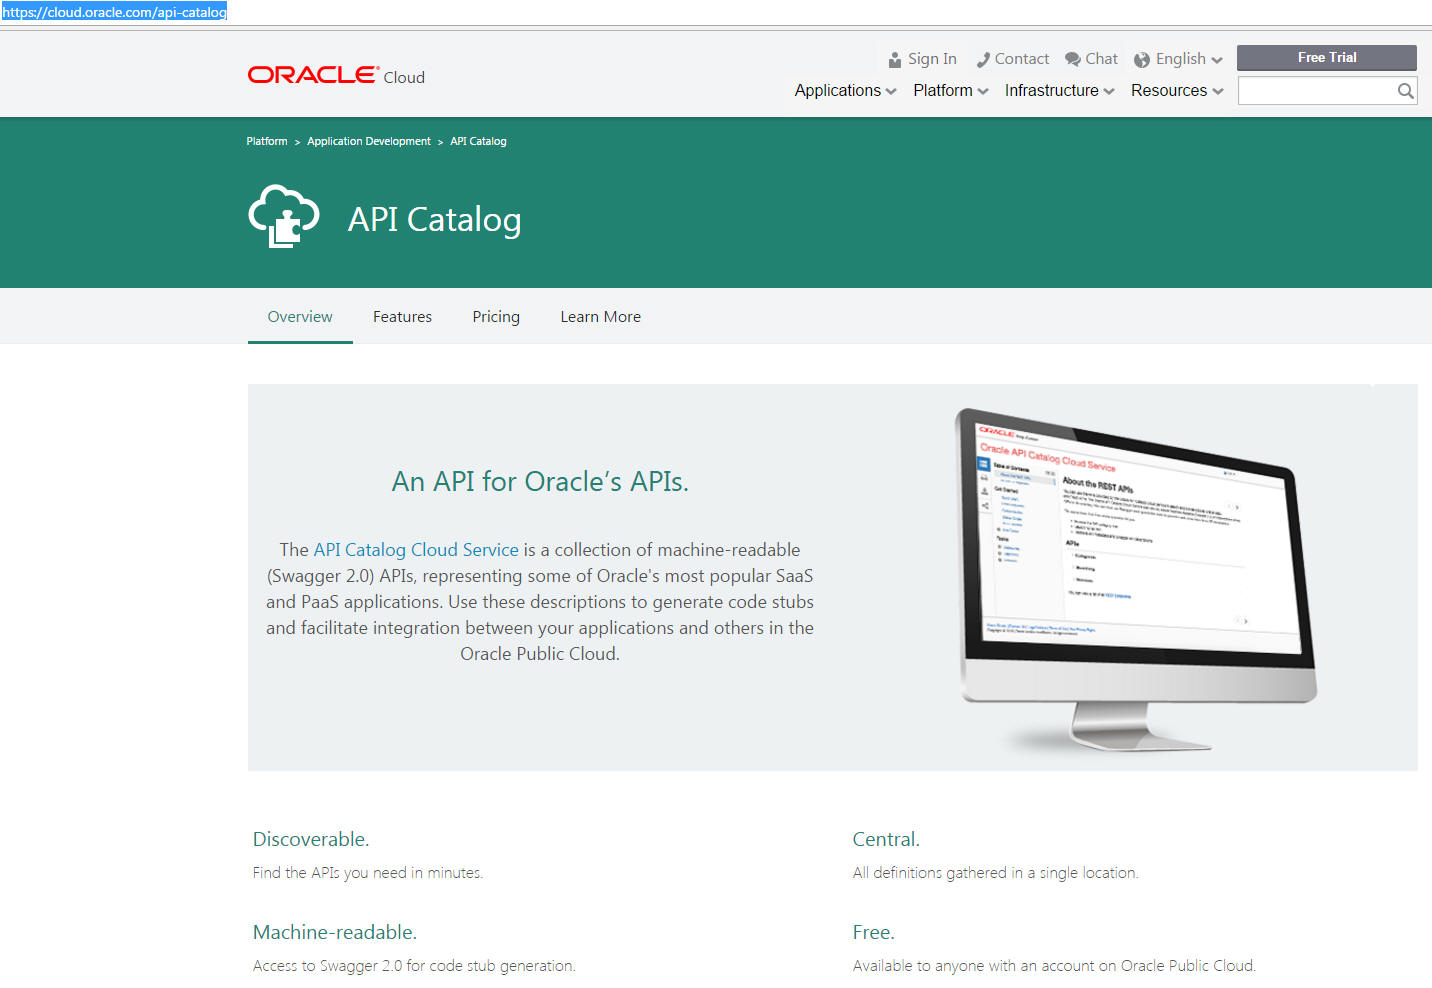Click 'All definitions gathered in a single location.' text
1432x988 pixels.
click(x=995, y=873)
